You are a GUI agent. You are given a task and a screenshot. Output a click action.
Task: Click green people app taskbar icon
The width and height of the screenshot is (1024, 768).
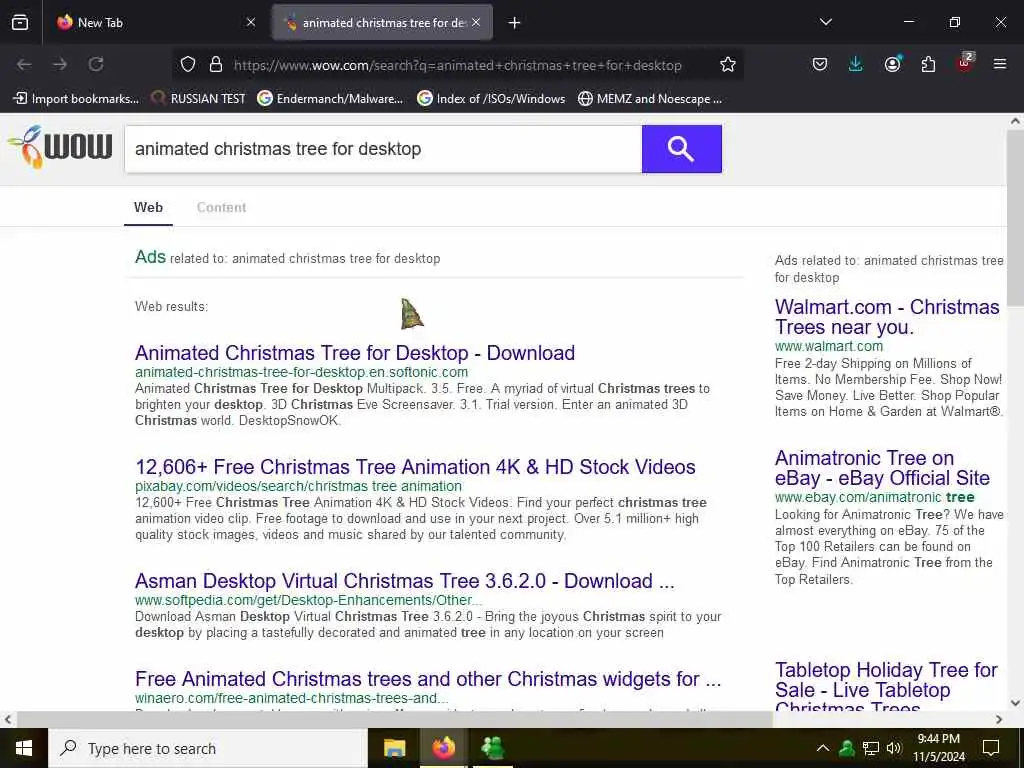point(493,748)
